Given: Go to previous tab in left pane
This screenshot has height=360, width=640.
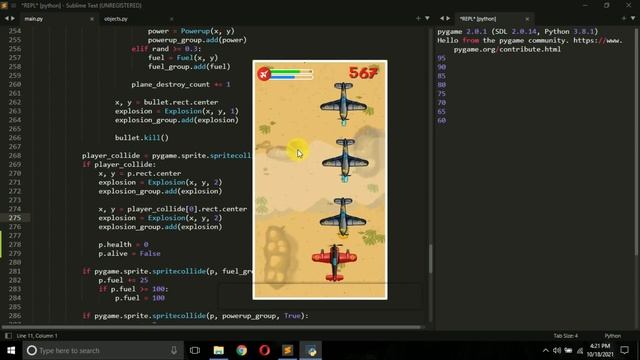Looking at the screenshot, I should [x=6, y=18].
